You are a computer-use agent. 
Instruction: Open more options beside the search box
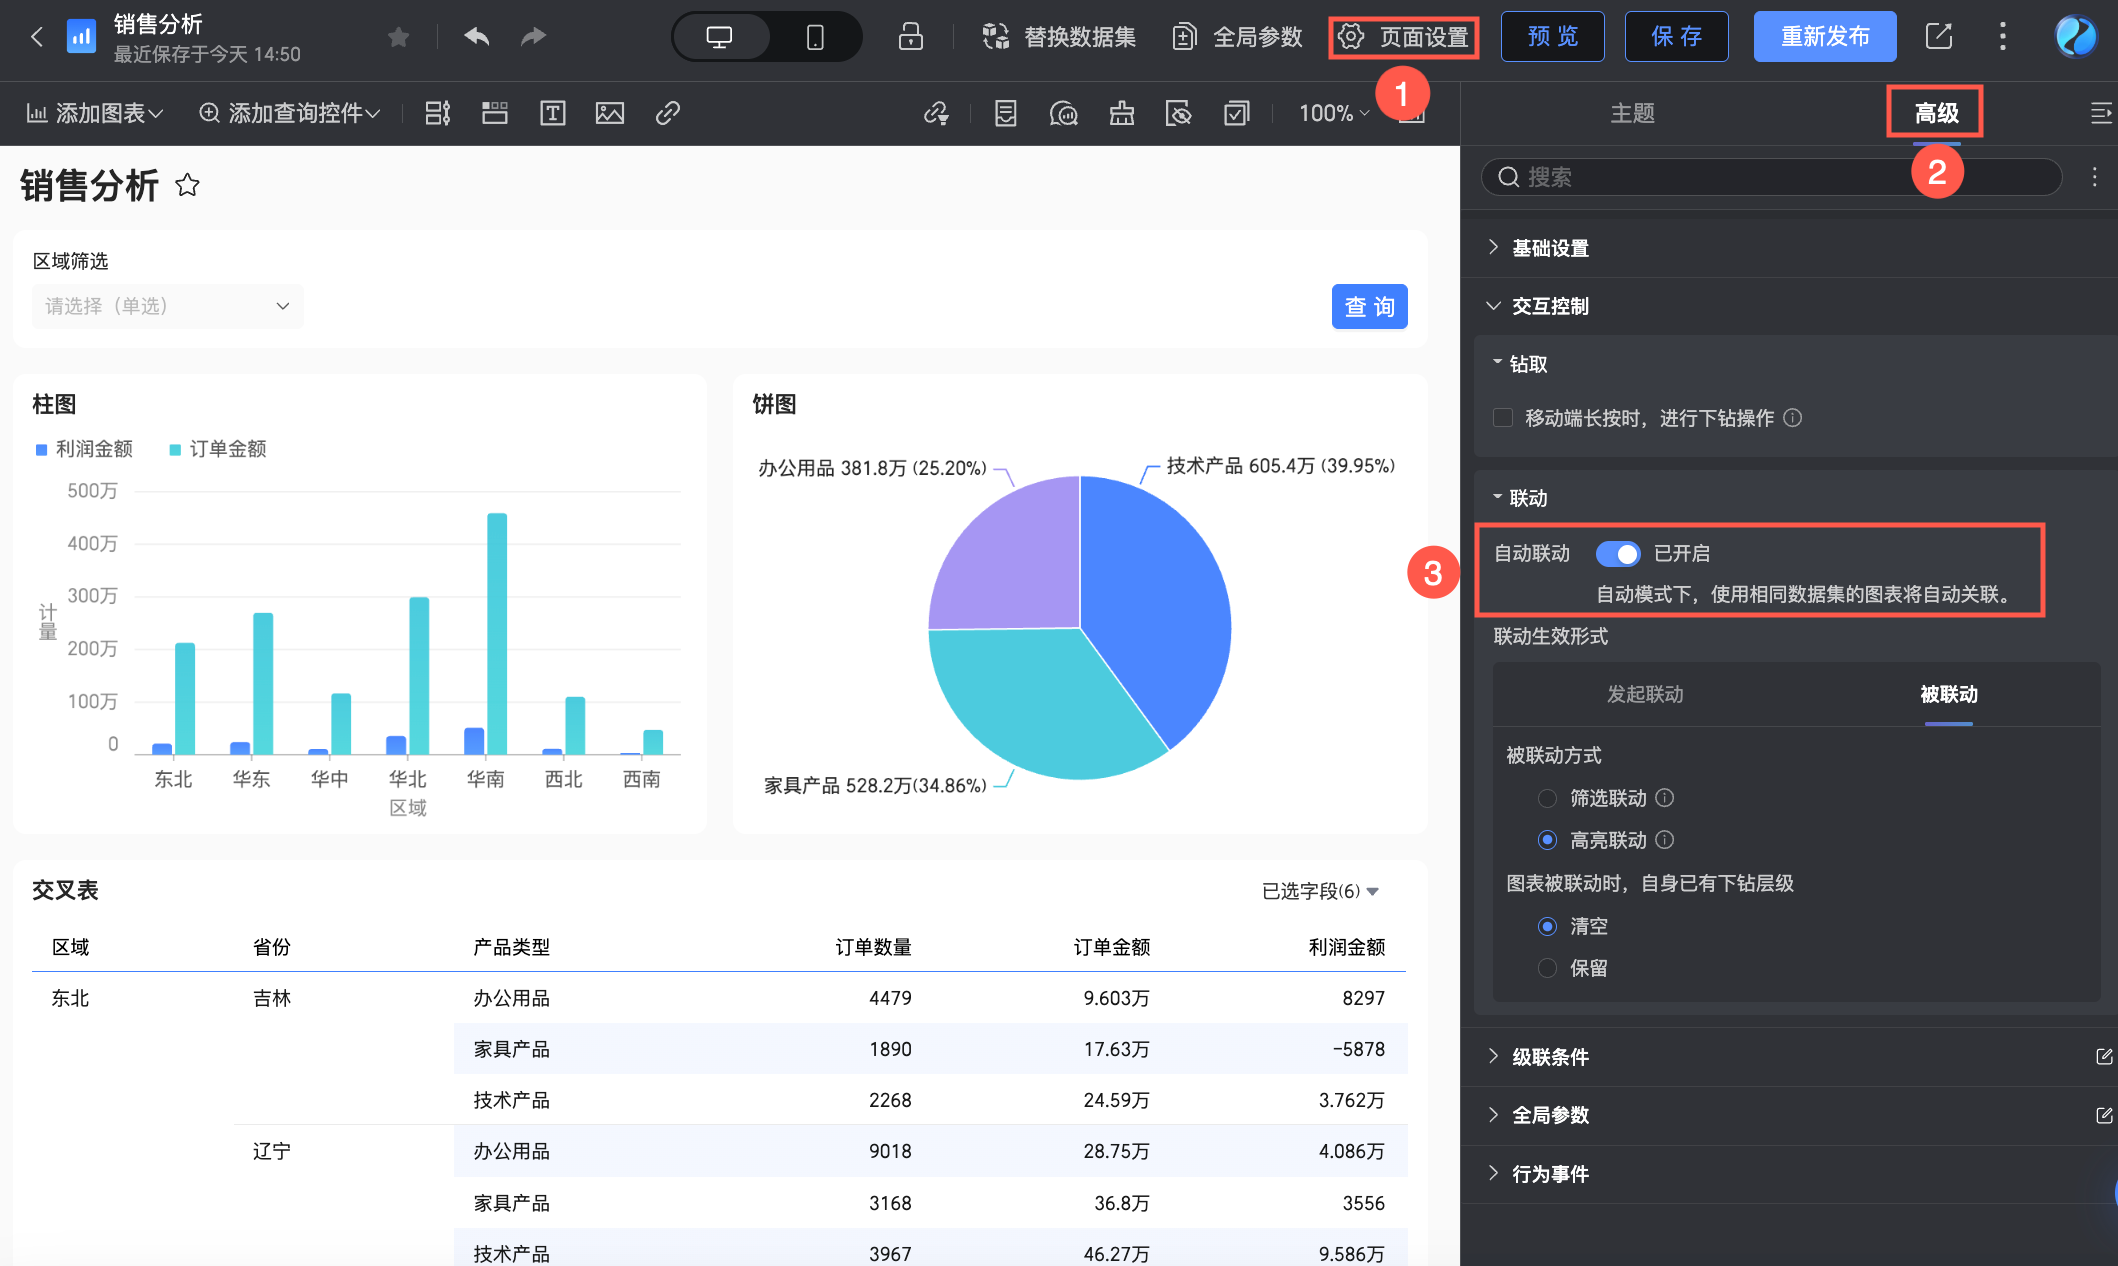[2094, 177]
